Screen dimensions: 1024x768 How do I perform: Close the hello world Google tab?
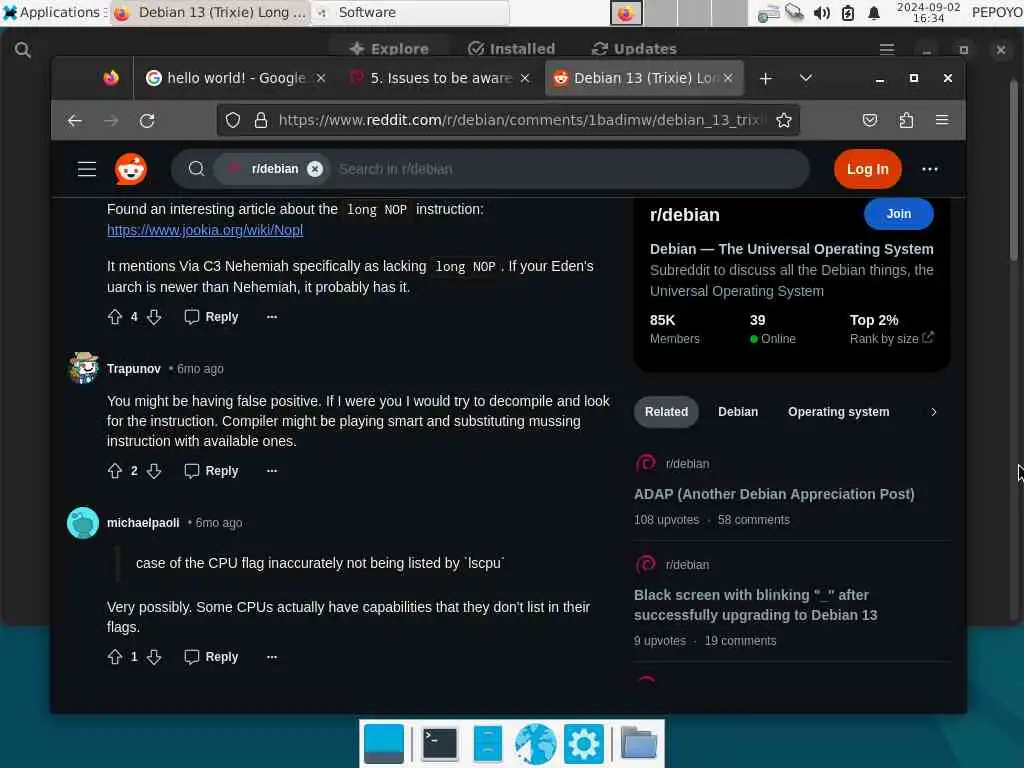point(321,78)
